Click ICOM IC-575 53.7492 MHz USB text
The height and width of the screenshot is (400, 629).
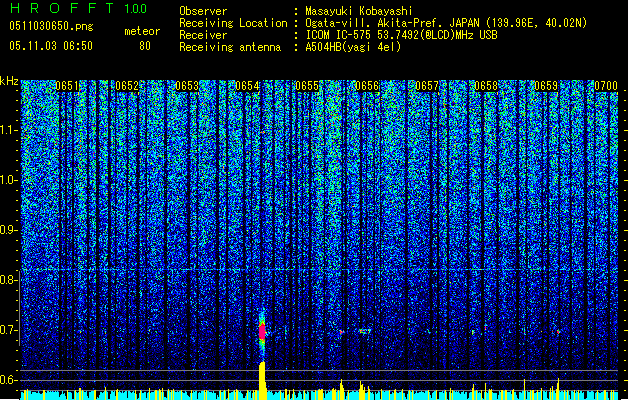402,35
